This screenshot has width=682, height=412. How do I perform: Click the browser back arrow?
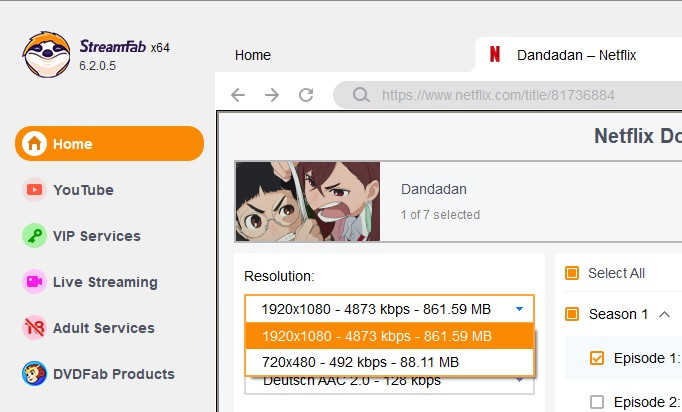tap(238, 95)
